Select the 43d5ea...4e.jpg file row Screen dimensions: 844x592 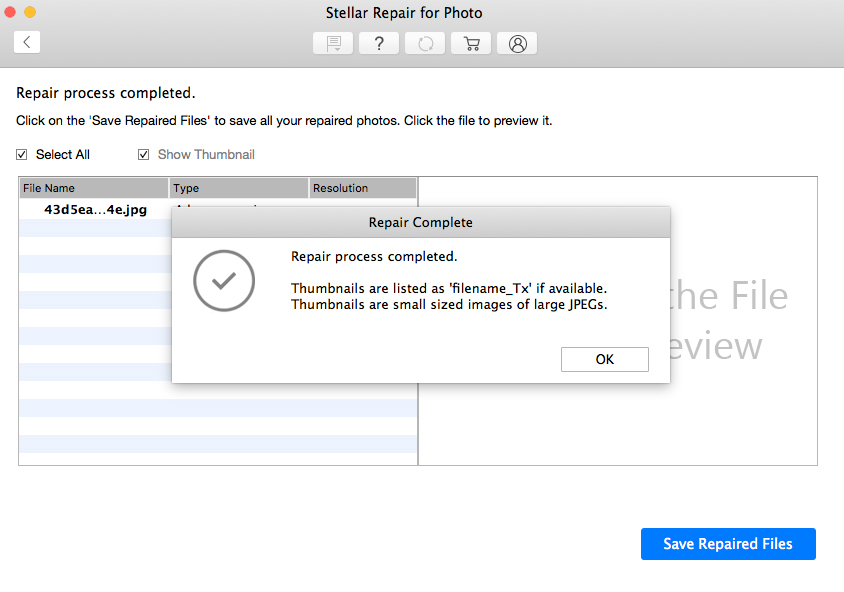click(95, 210)
